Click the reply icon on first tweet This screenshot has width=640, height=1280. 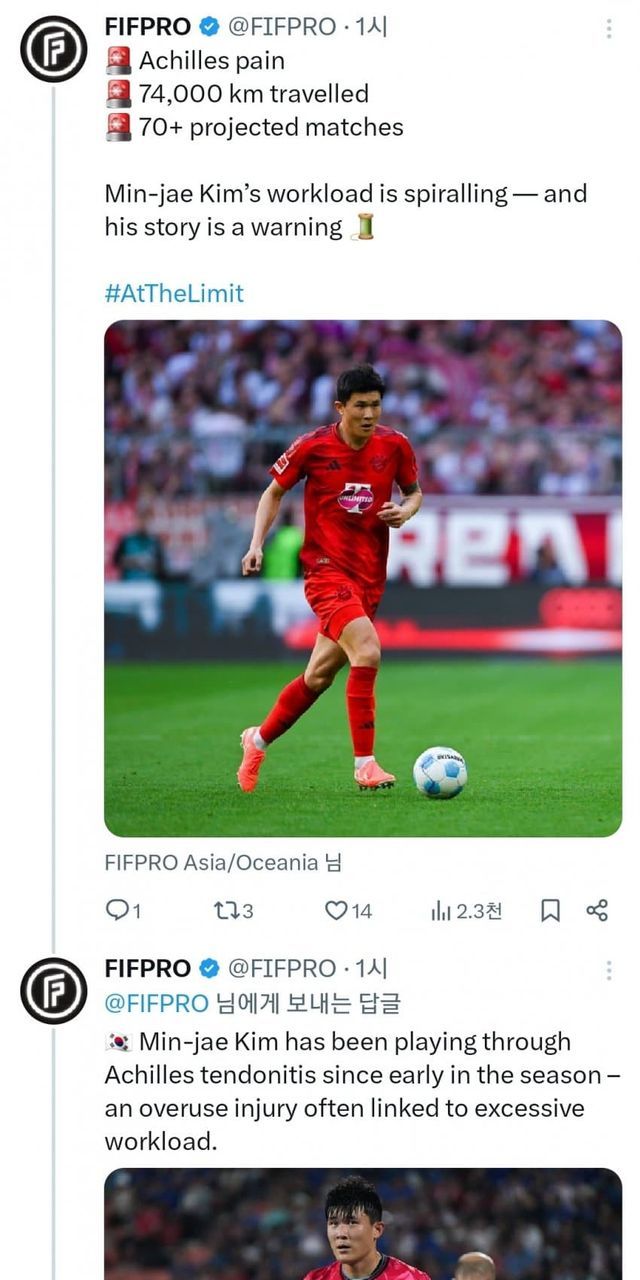(x=117, y=910)
